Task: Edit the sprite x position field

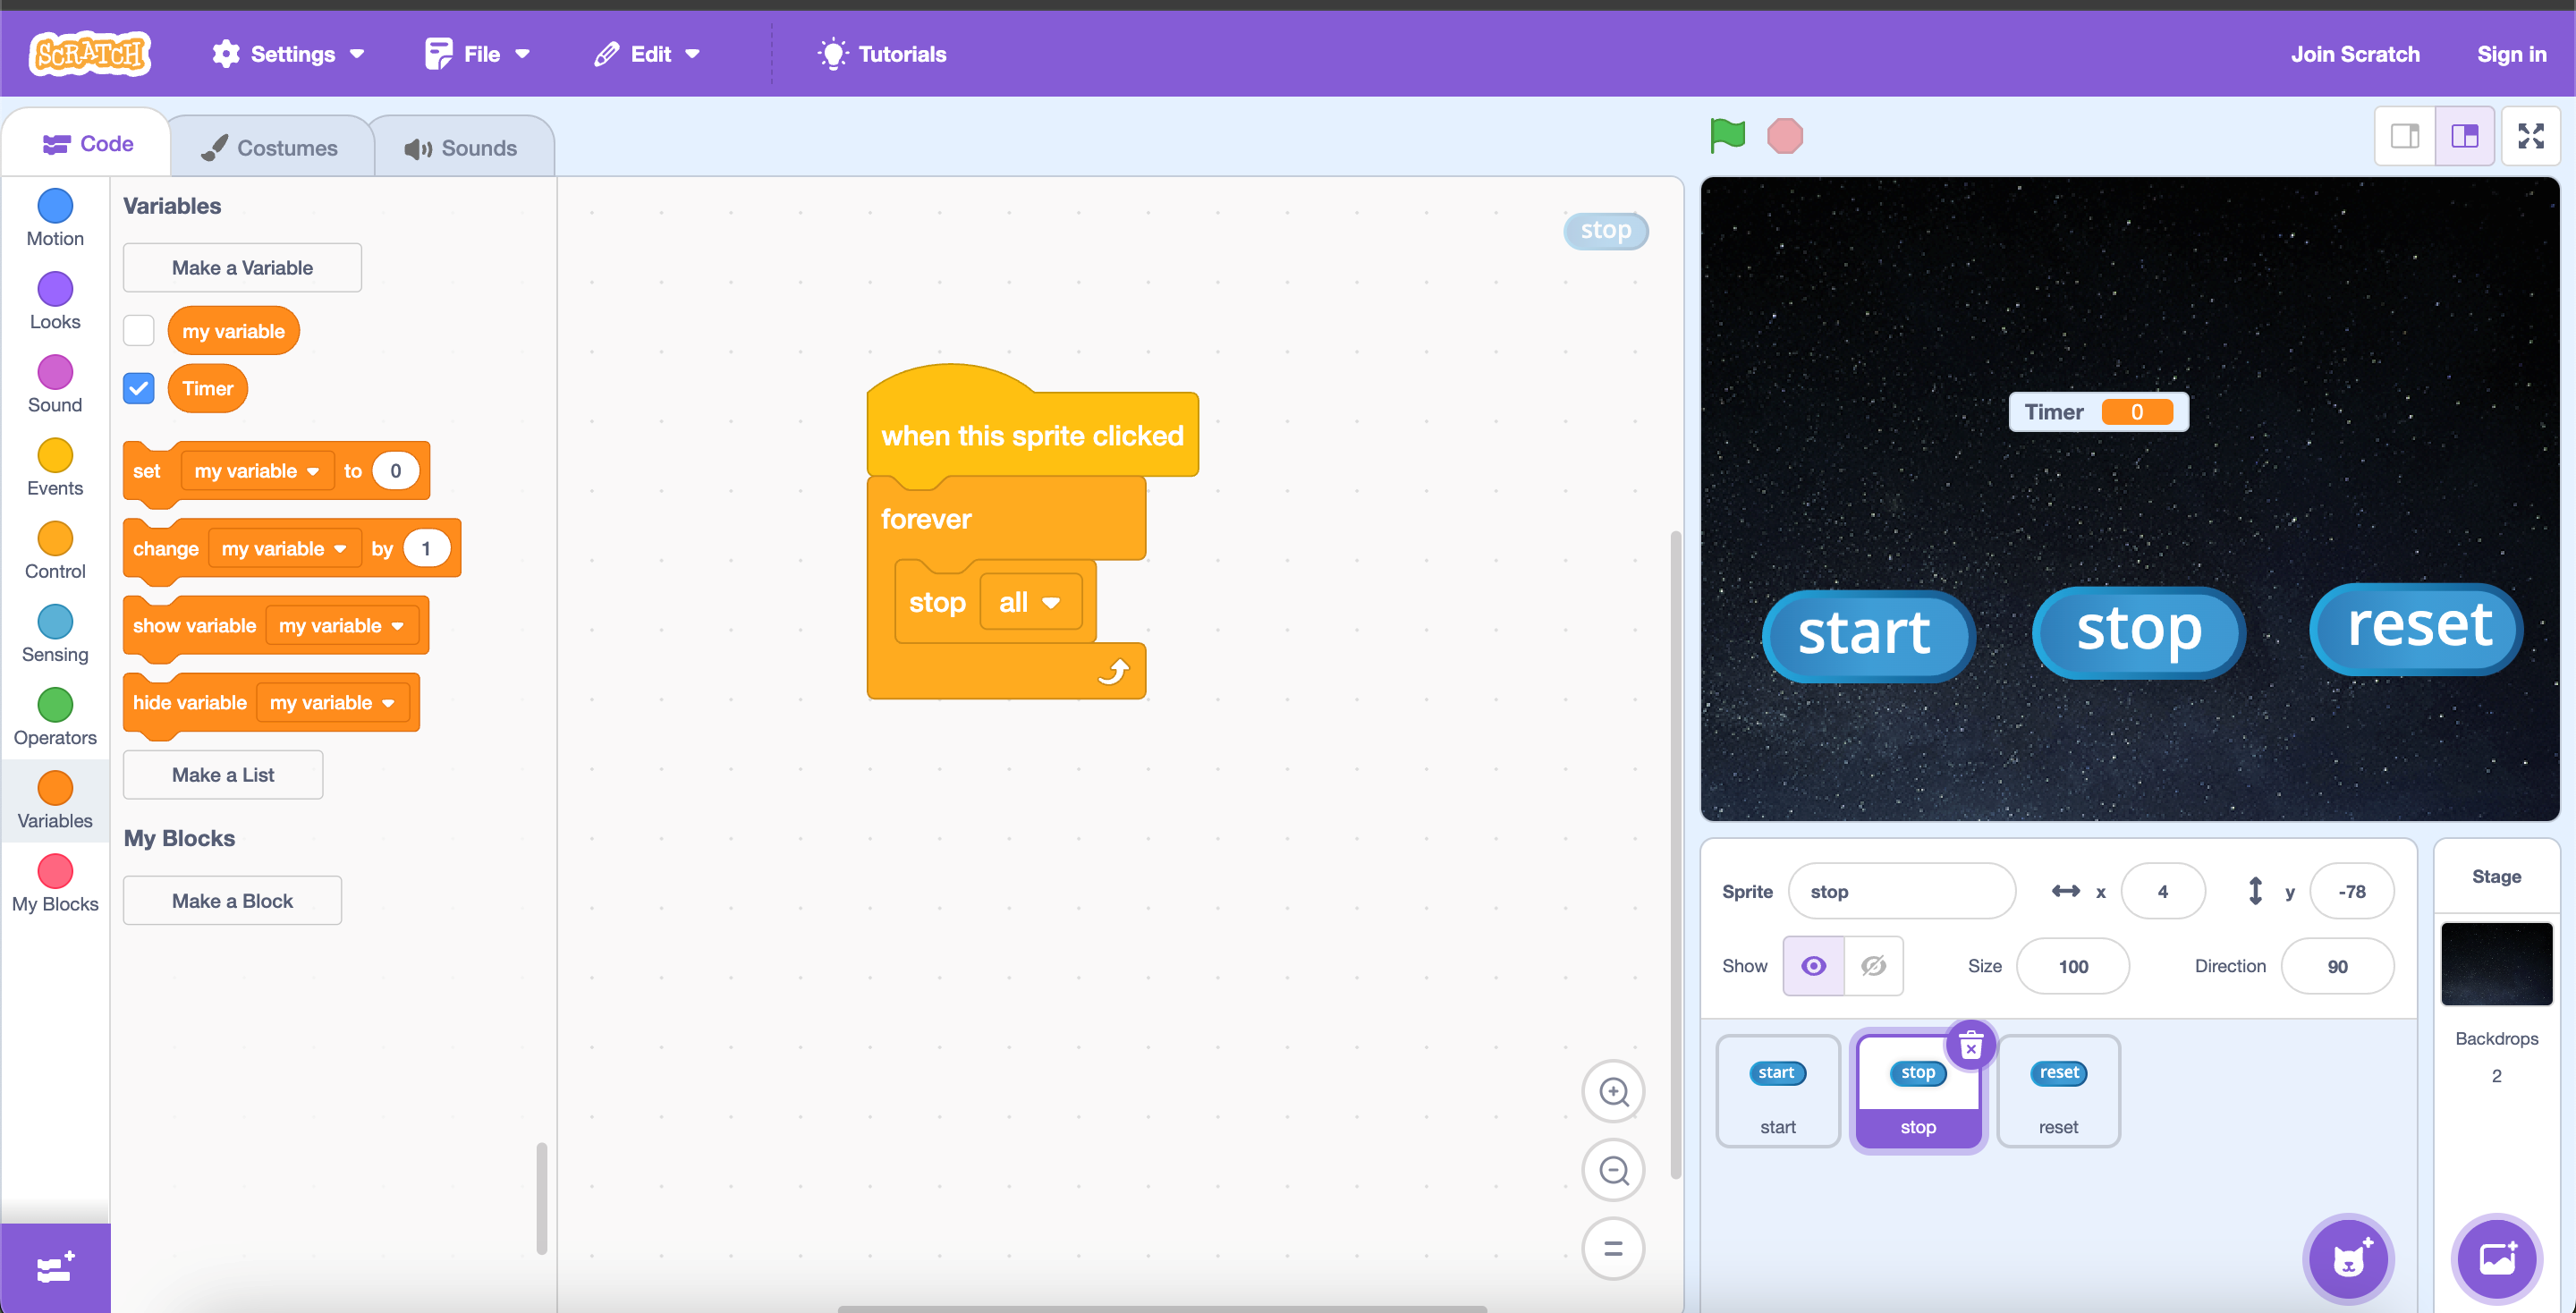Action: point(2163,891)
